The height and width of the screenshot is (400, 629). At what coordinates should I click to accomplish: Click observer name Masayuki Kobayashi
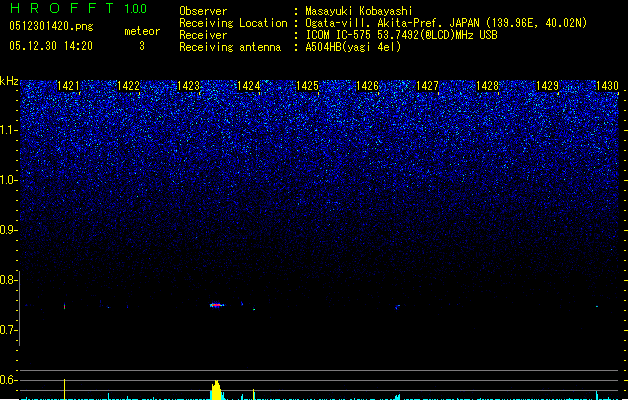[x=359, y=11]
